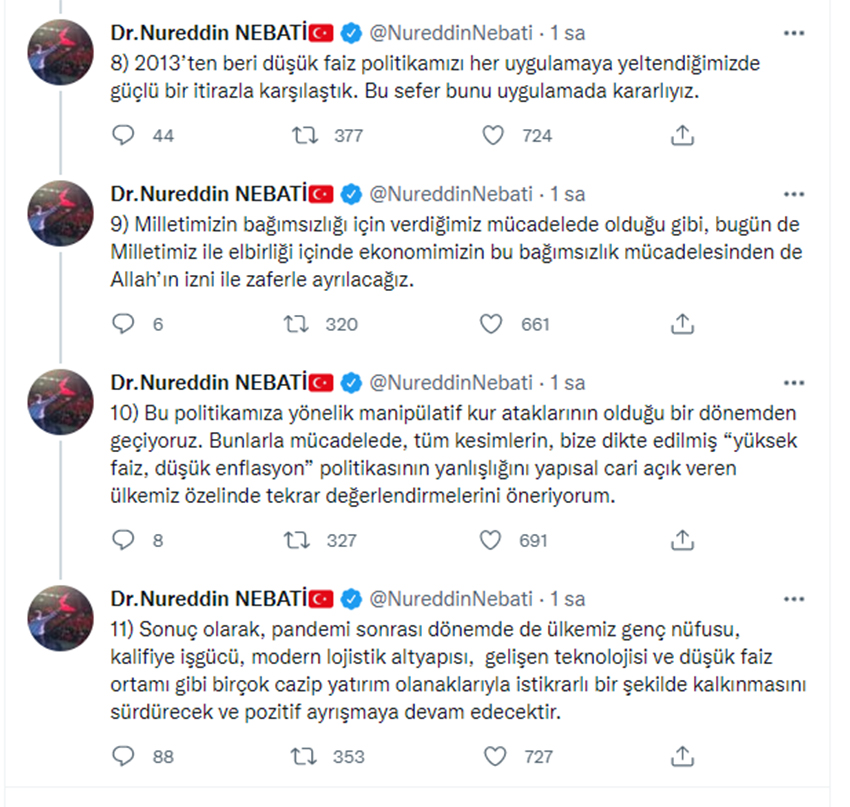Reply to tweet 8 about low interest policy

click(x=123, y=135)
